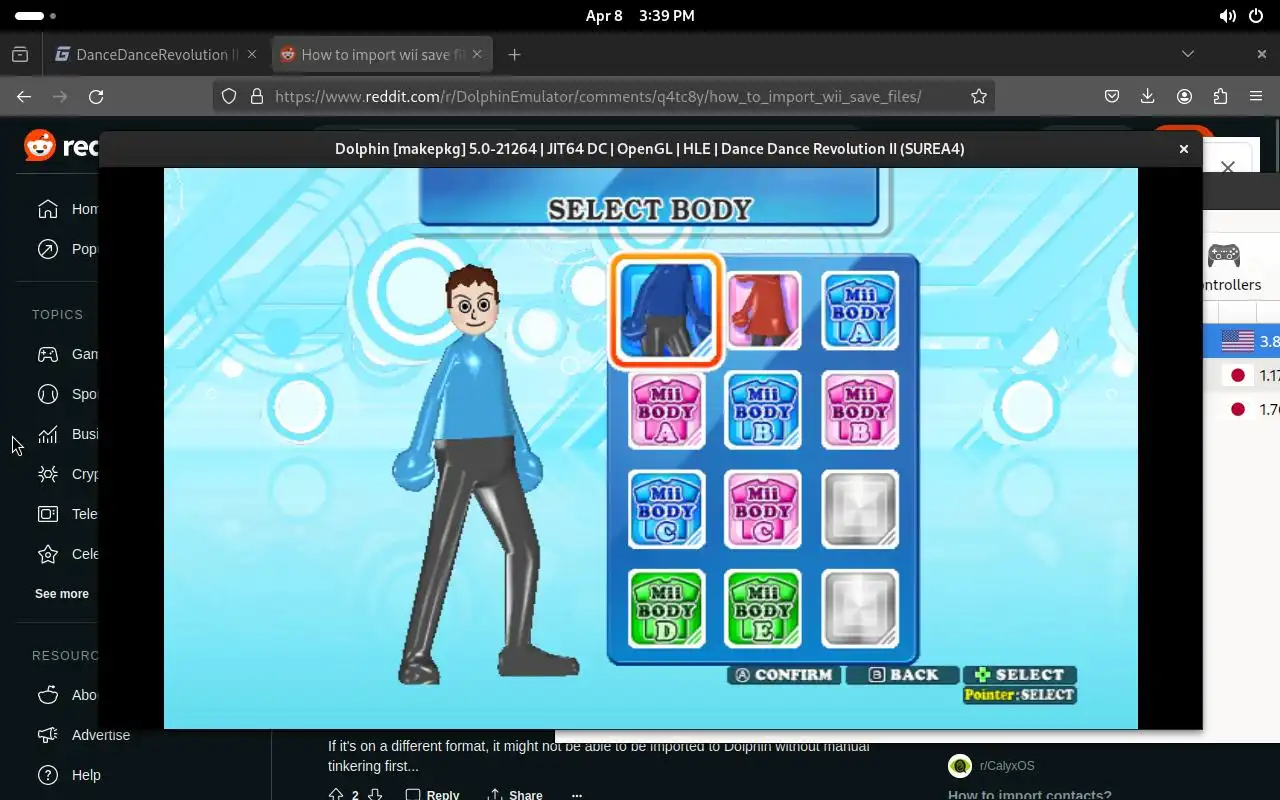Choose the blue Mii Body B tile
This screenshot has width=1280, height=800.
click(763, 410)
